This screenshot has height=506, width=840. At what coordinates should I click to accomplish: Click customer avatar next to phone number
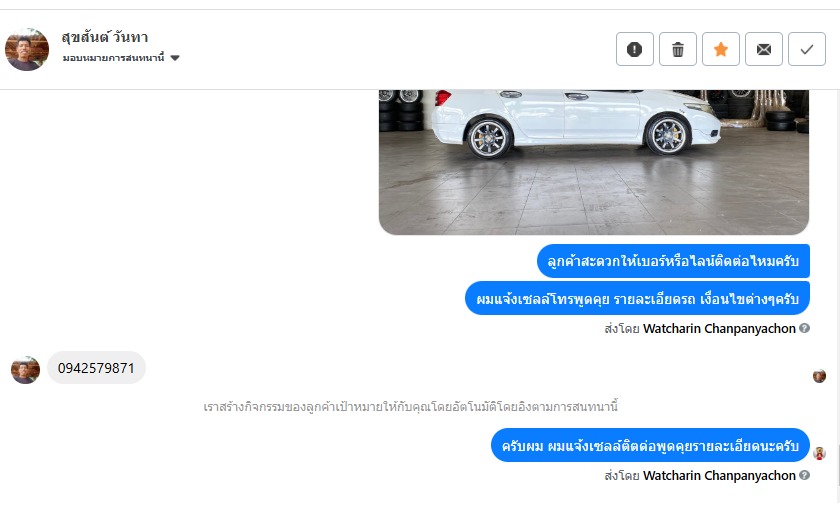pyautogui.click(x=25, y=369)
